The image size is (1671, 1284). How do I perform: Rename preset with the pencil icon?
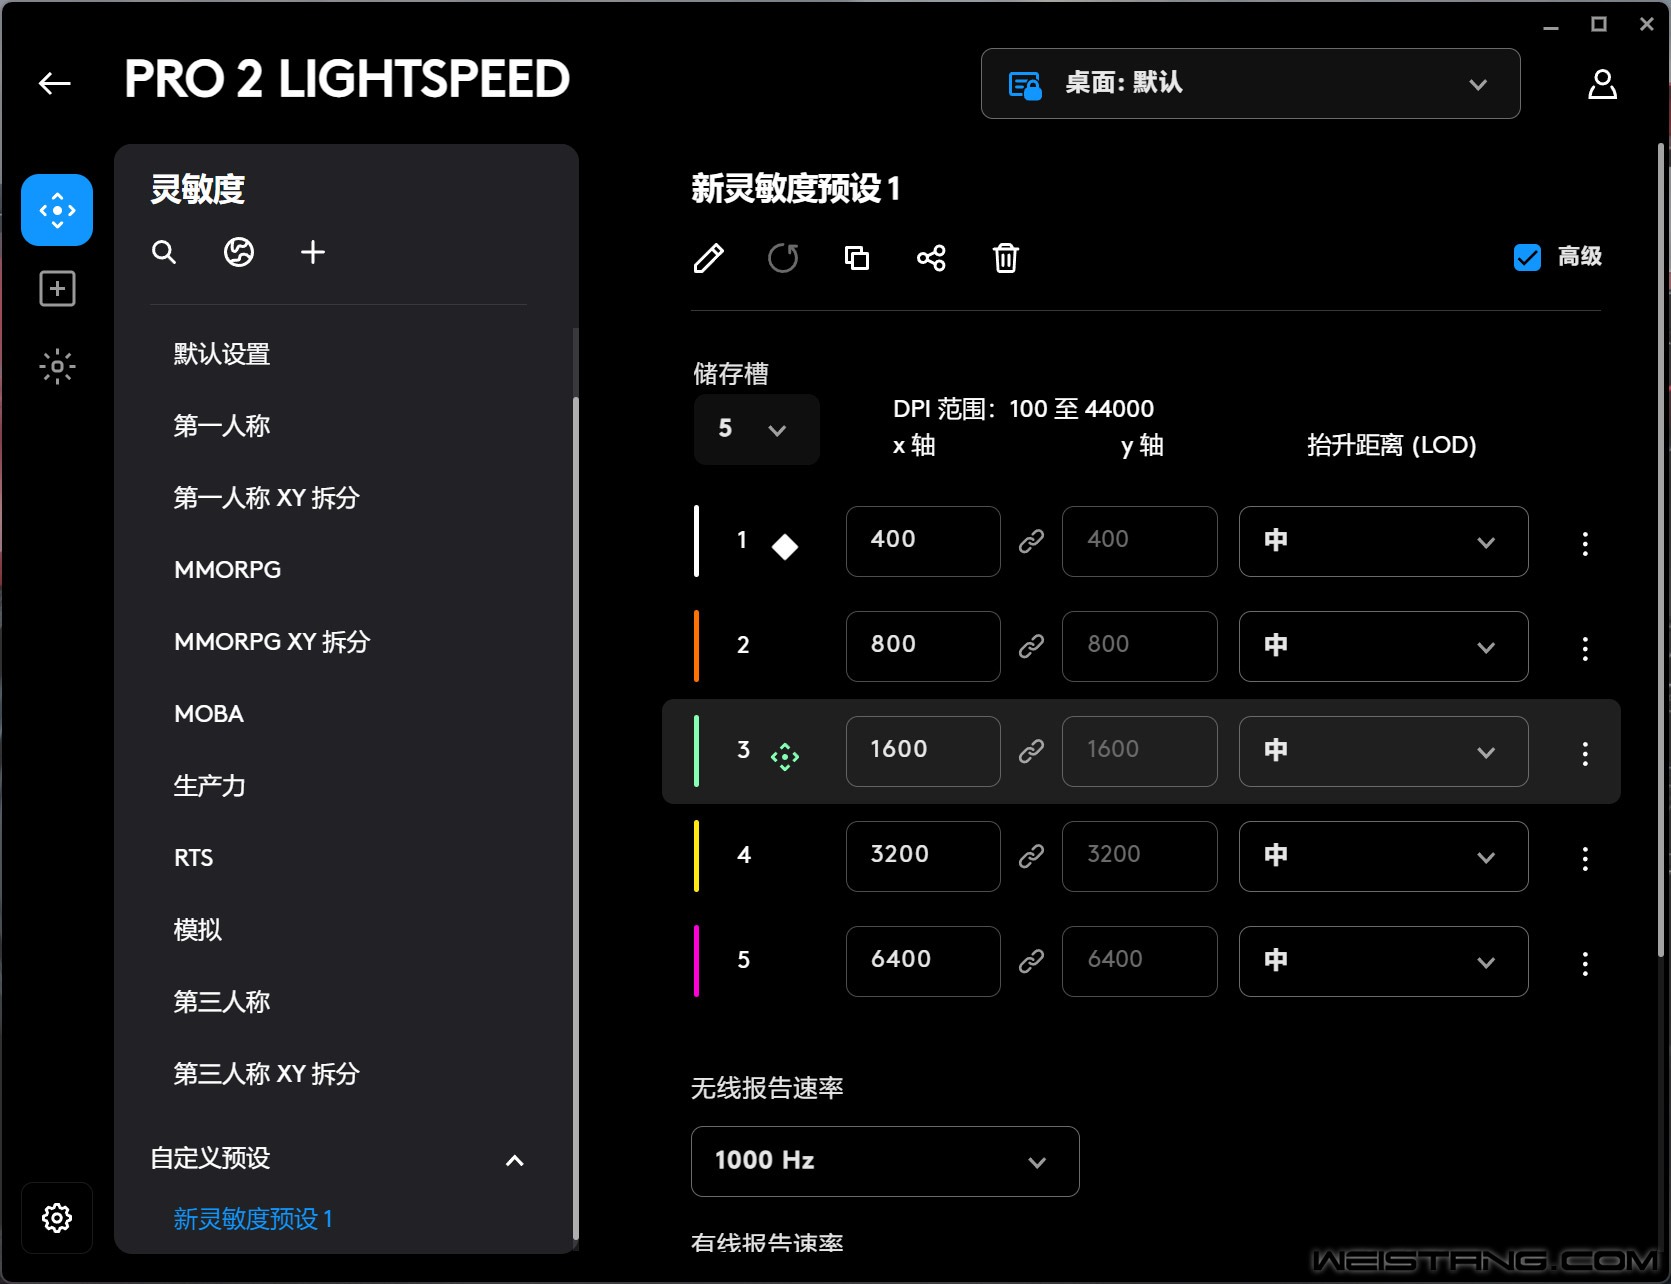click(708, 258)
